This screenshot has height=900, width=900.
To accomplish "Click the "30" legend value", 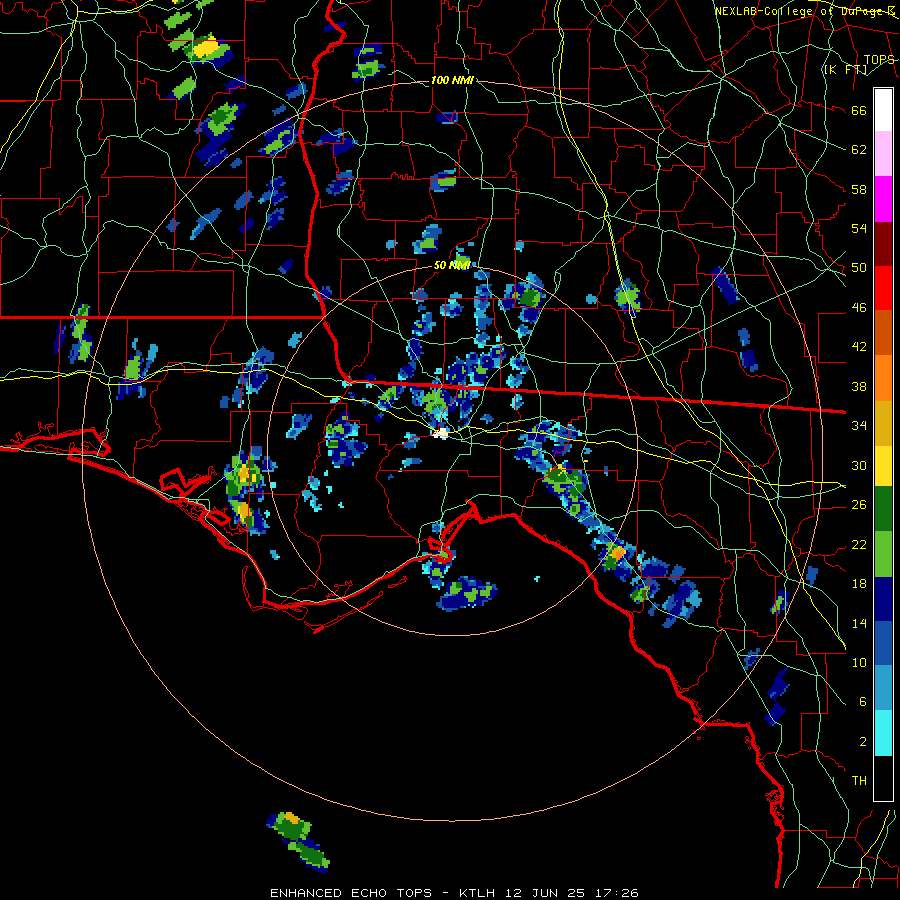I will [859, 465].
